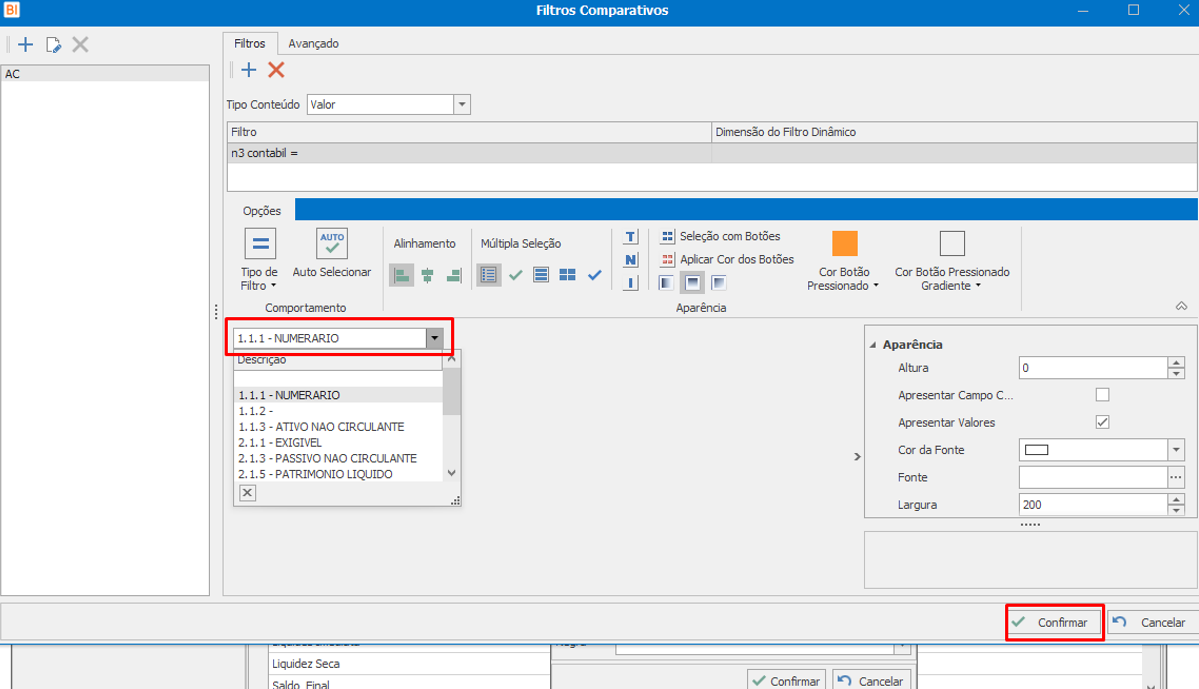Open the Opções ribbon tab
1199x689 pixels.
pos(262,210)
